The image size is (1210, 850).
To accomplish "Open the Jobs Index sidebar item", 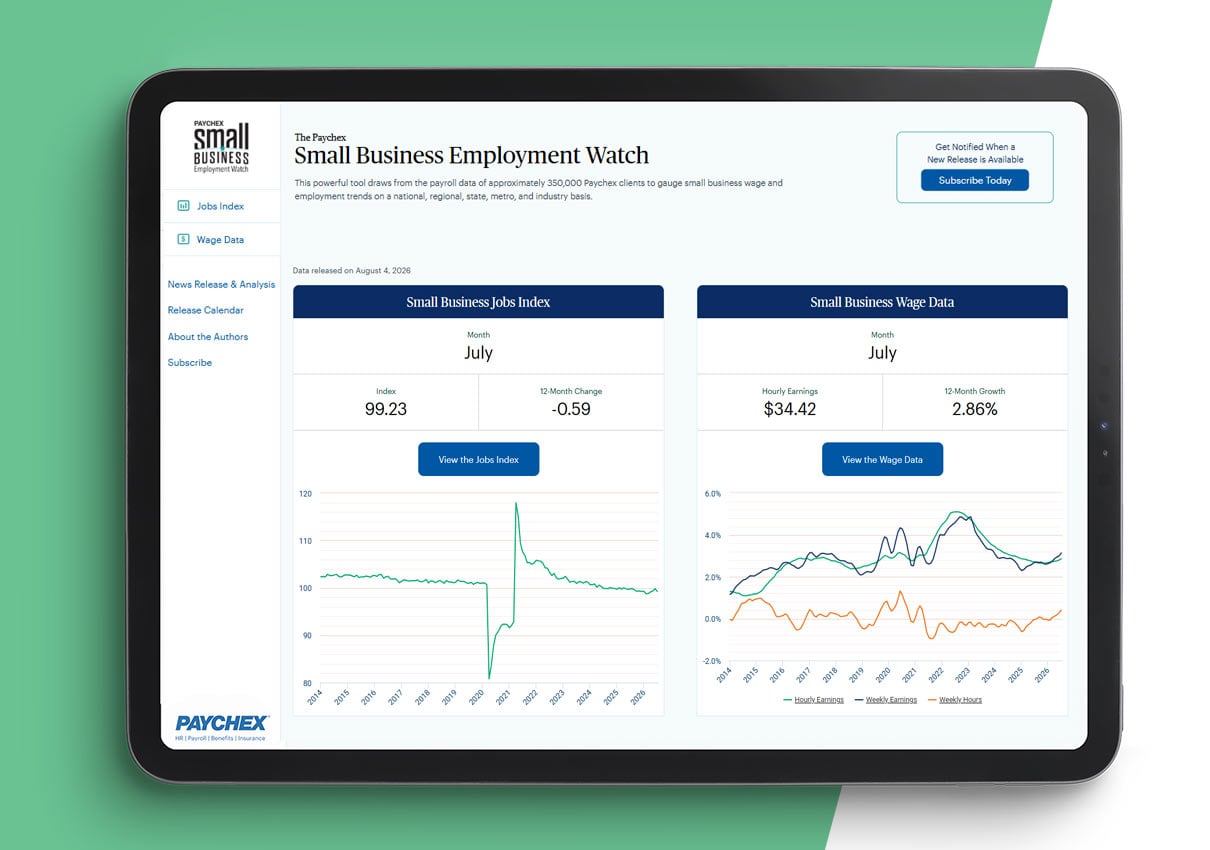I will pos(220,206).
